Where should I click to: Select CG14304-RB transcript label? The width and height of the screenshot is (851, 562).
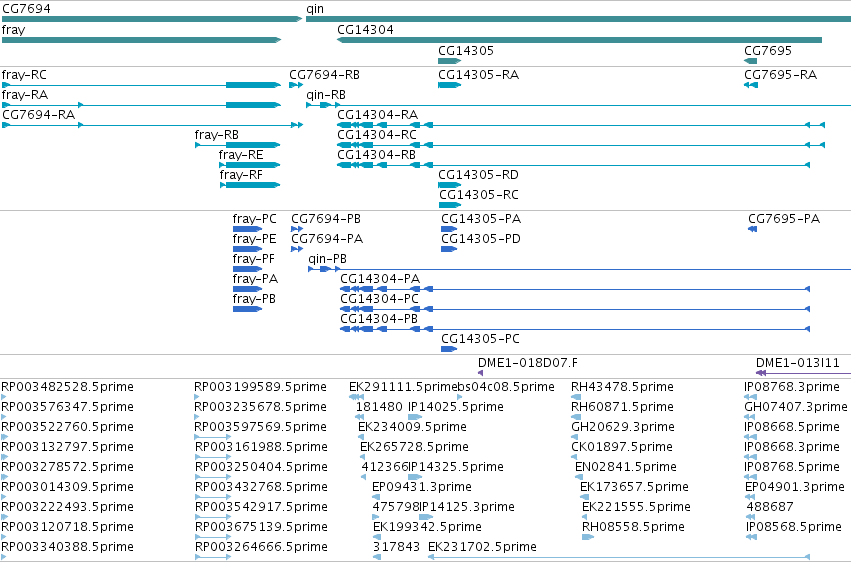(x=376, y=155)
